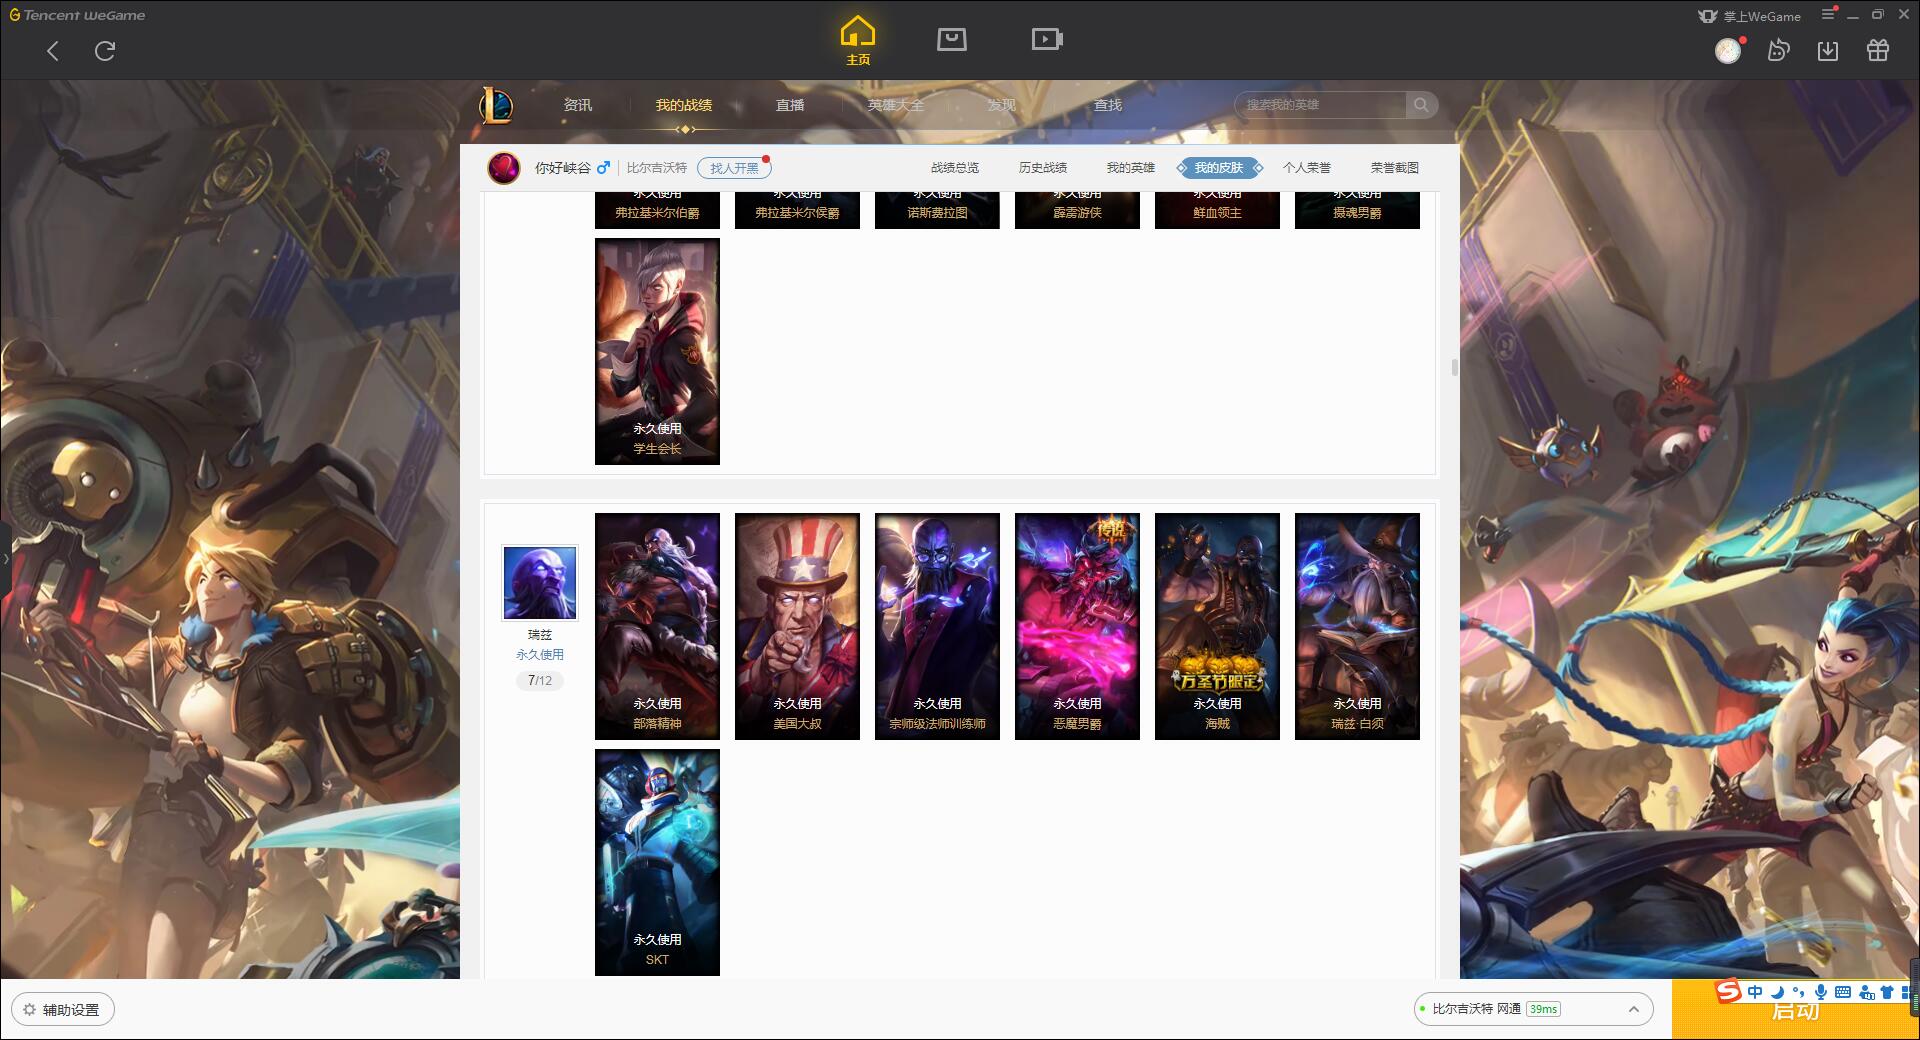Open the 主页 home tab

[x=857, y=41]
